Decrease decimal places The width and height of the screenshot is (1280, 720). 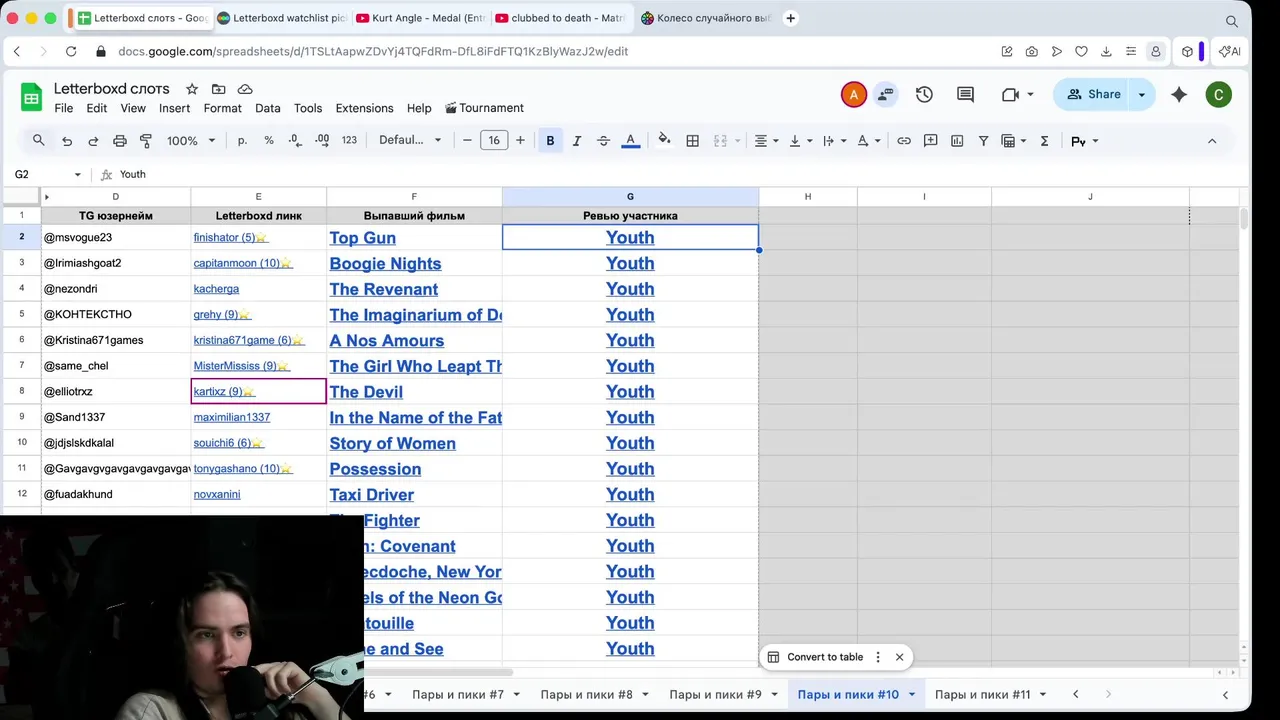(x=295, y=141)
